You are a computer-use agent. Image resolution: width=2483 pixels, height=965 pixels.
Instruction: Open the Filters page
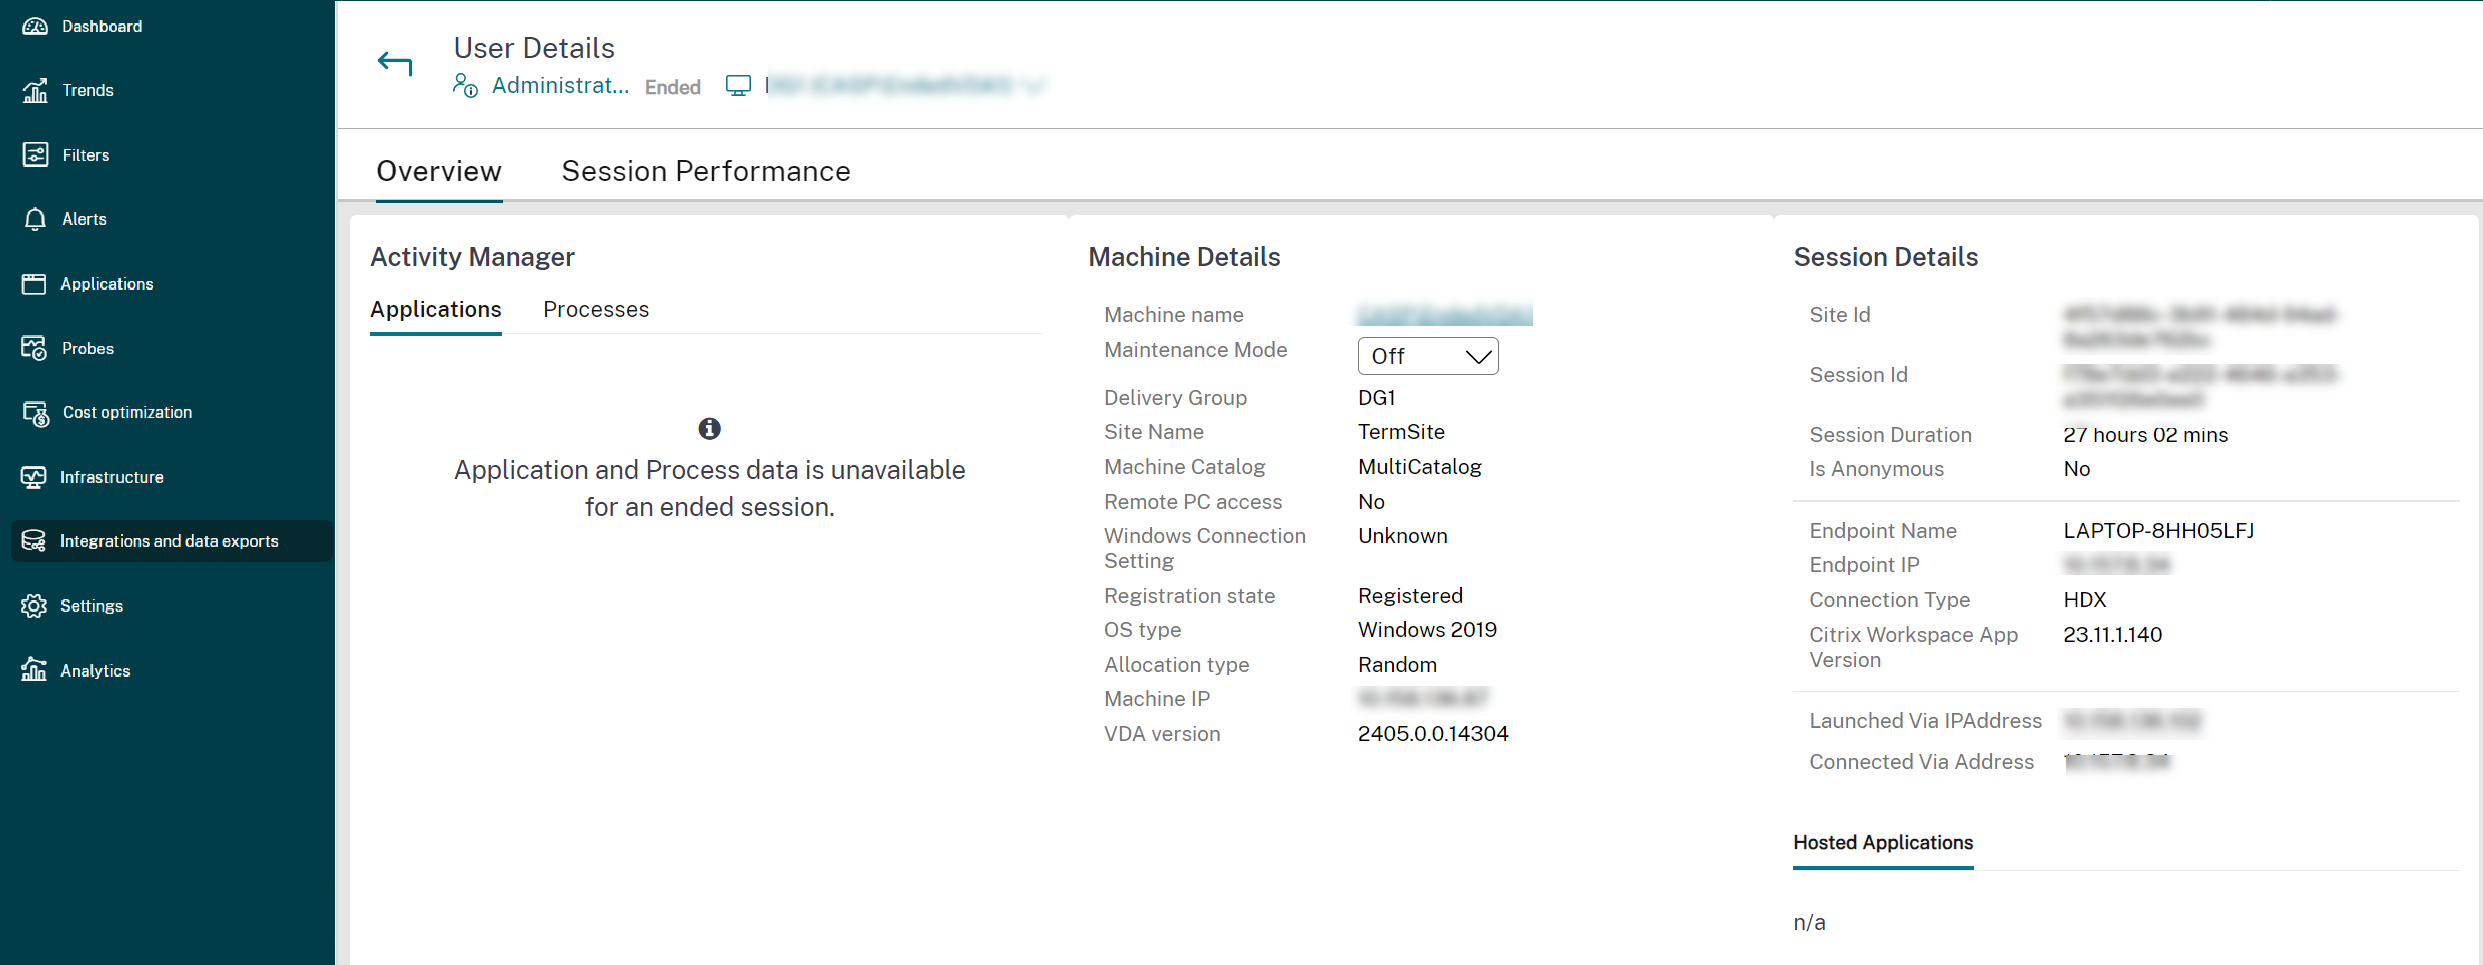click(x=86, y=155)
